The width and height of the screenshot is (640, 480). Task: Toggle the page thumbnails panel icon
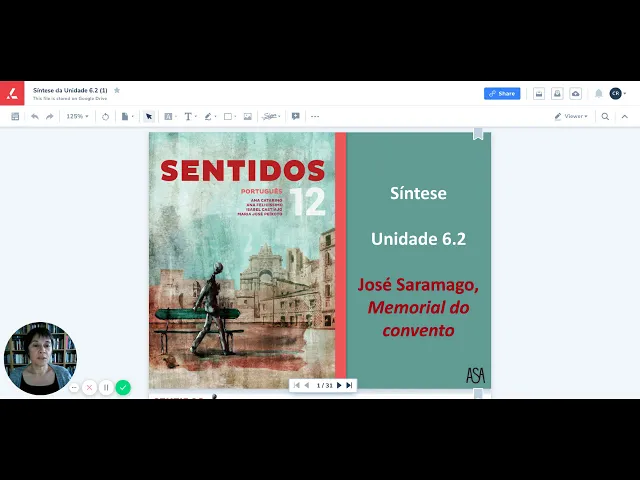pyautogui.click(x=15, y=116)
